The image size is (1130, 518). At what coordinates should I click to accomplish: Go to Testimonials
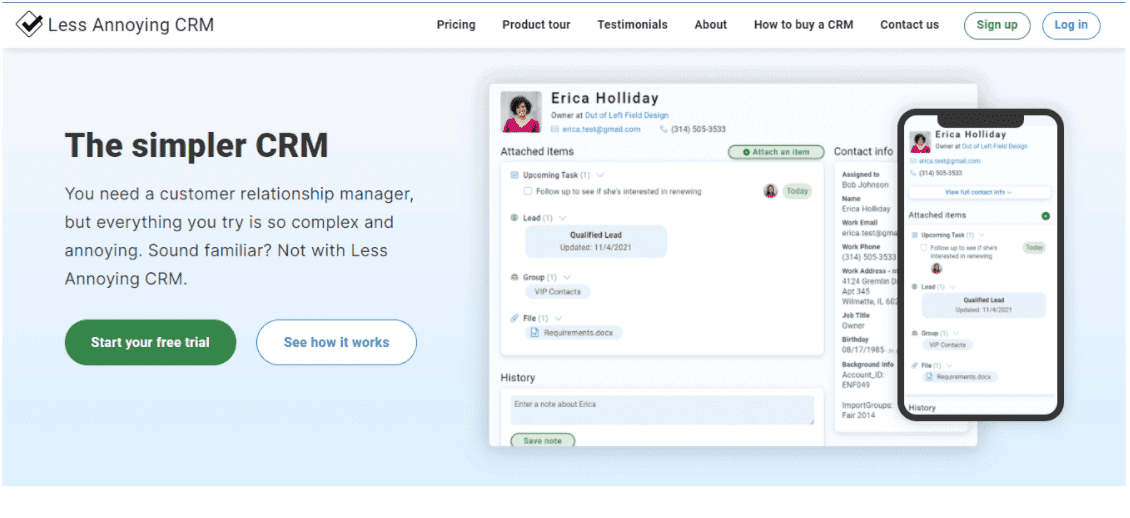[x=633, y=24]
